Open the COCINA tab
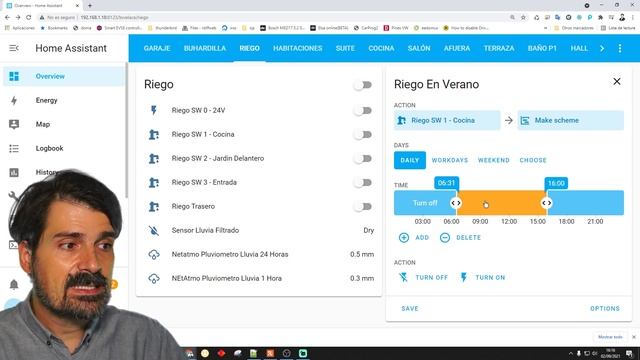The width and height of the screenshot is (640, 360). pos(381,48)
